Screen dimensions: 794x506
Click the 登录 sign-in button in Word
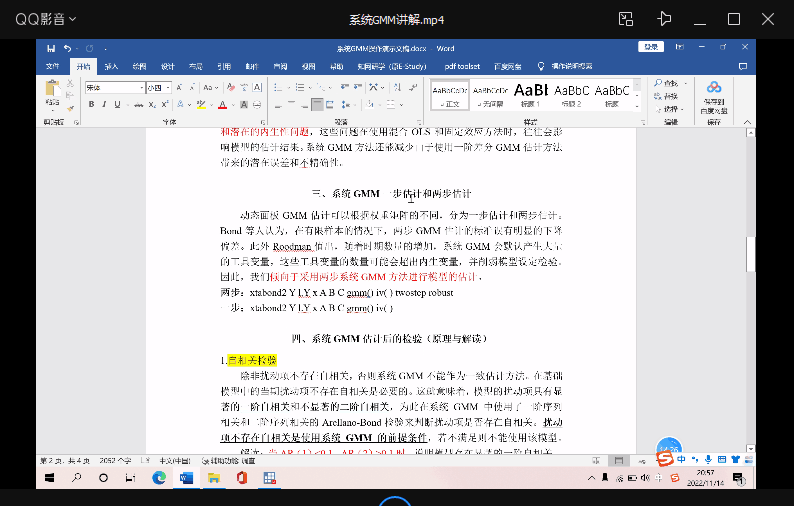pos(651,47)
